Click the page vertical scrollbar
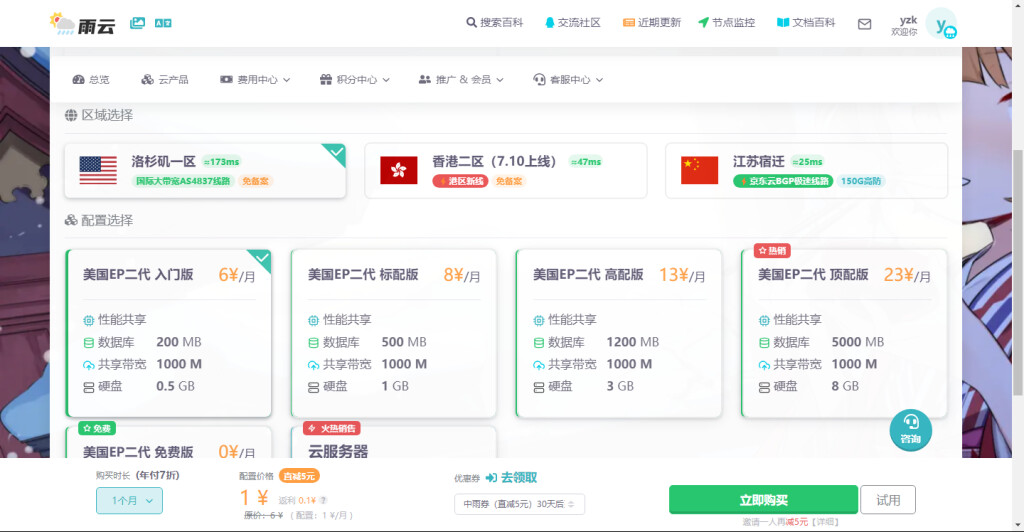The image size is (1024, 532). [x=1017, y=271]
